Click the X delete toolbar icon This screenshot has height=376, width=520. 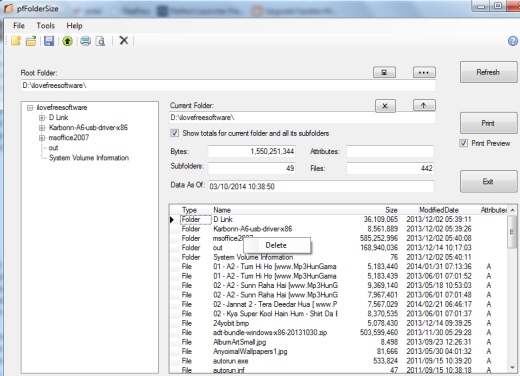coord(124,40)
